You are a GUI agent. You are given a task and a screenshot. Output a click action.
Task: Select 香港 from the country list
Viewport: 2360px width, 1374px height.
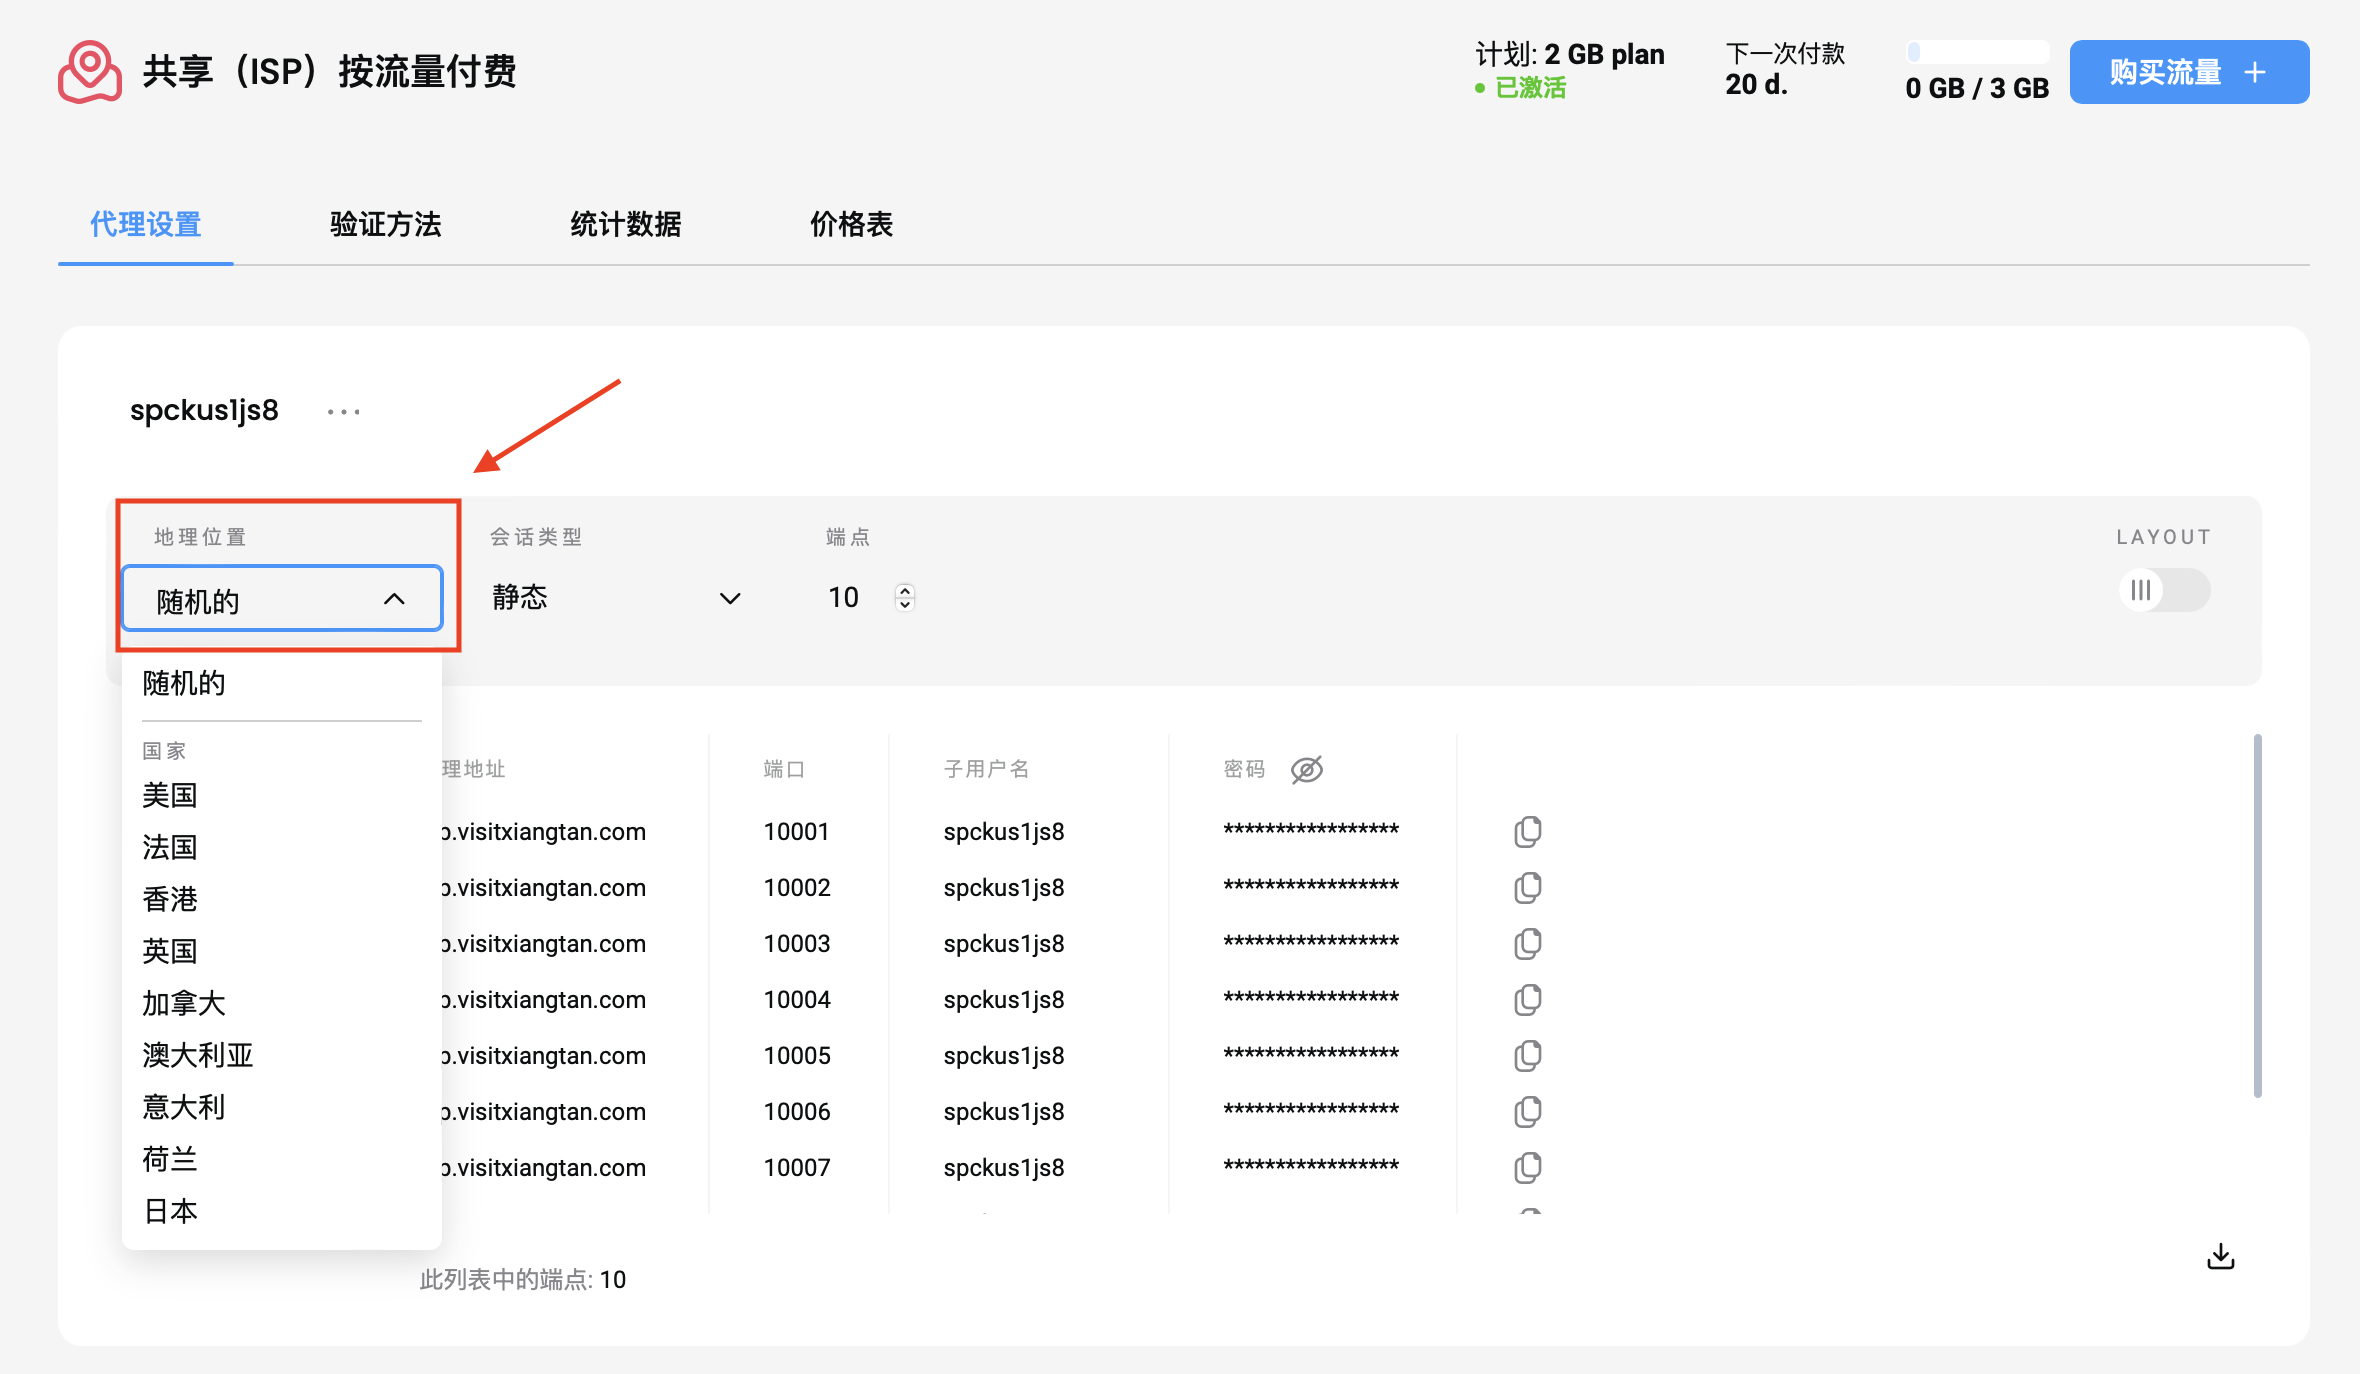[x=170, y=900]
